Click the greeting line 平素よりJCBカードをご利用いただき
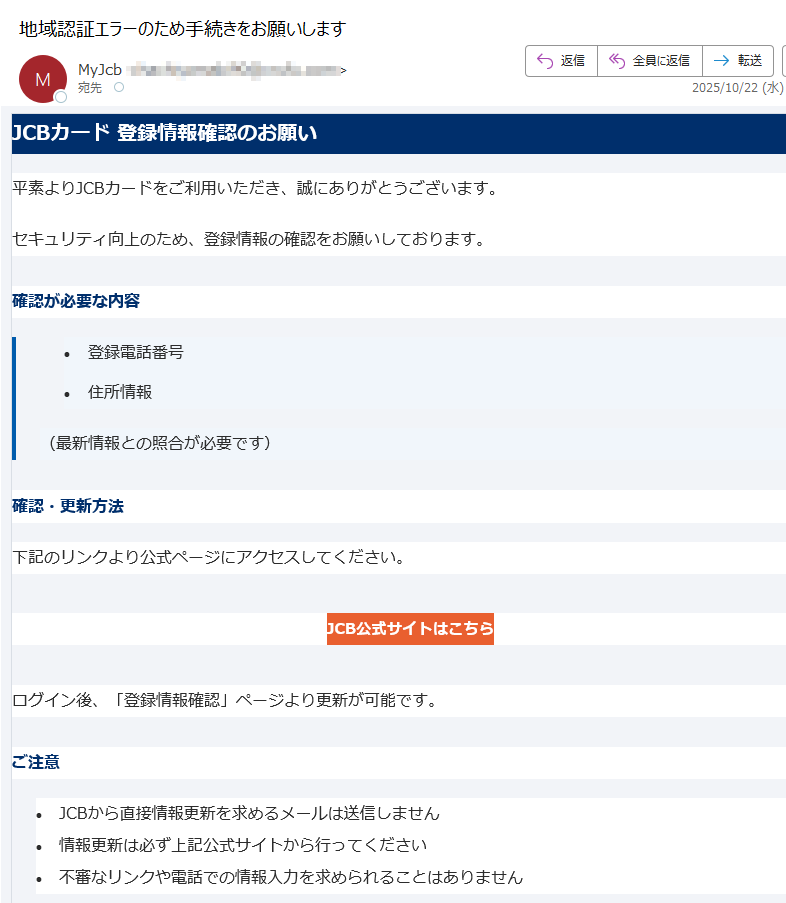The image size is (786, 903). click(x=255, y=188)
